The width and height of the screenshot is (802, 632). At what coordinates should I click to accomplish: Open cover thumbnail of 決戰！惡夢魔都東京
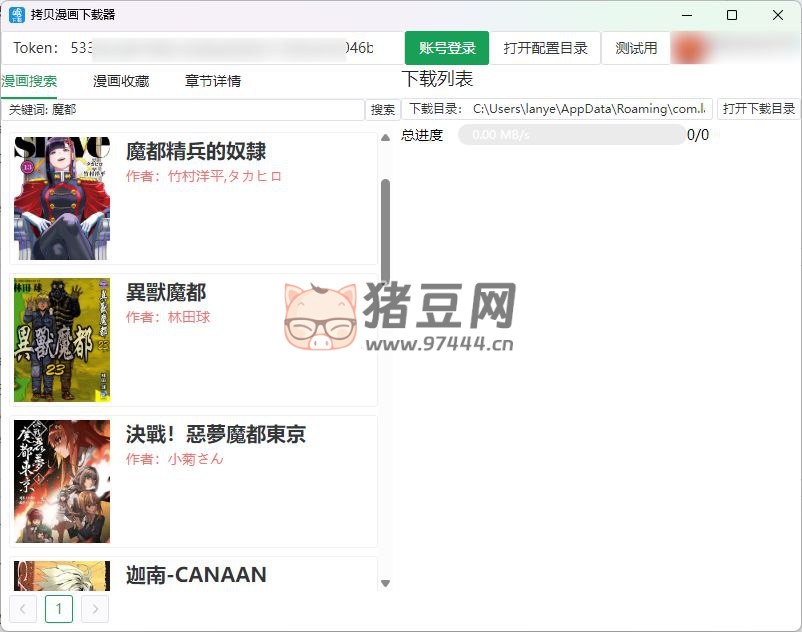click(x=62, y=481)
